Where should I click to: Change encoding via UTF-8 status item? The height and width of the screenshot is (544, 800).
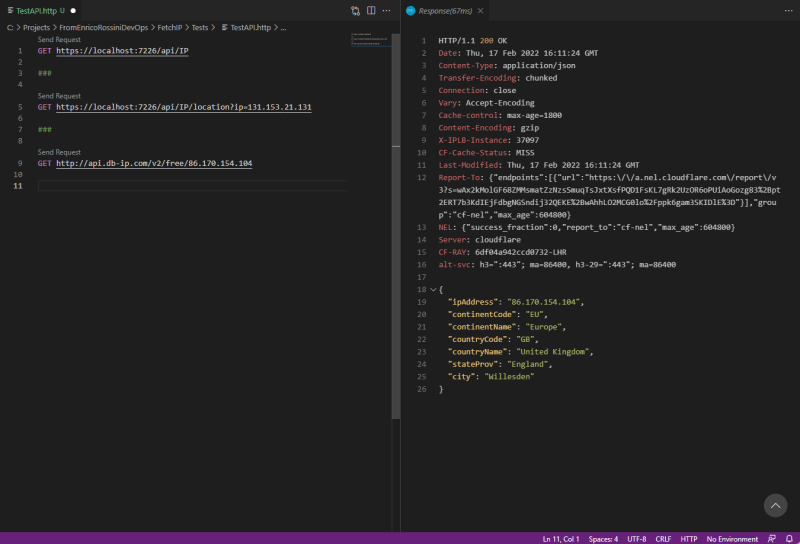point(637,539)
